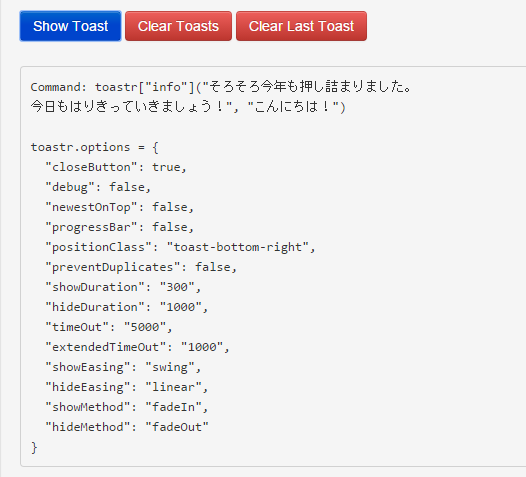Click the hideEasing linear line
Screen dimensions: 526x477
(126, 387)
